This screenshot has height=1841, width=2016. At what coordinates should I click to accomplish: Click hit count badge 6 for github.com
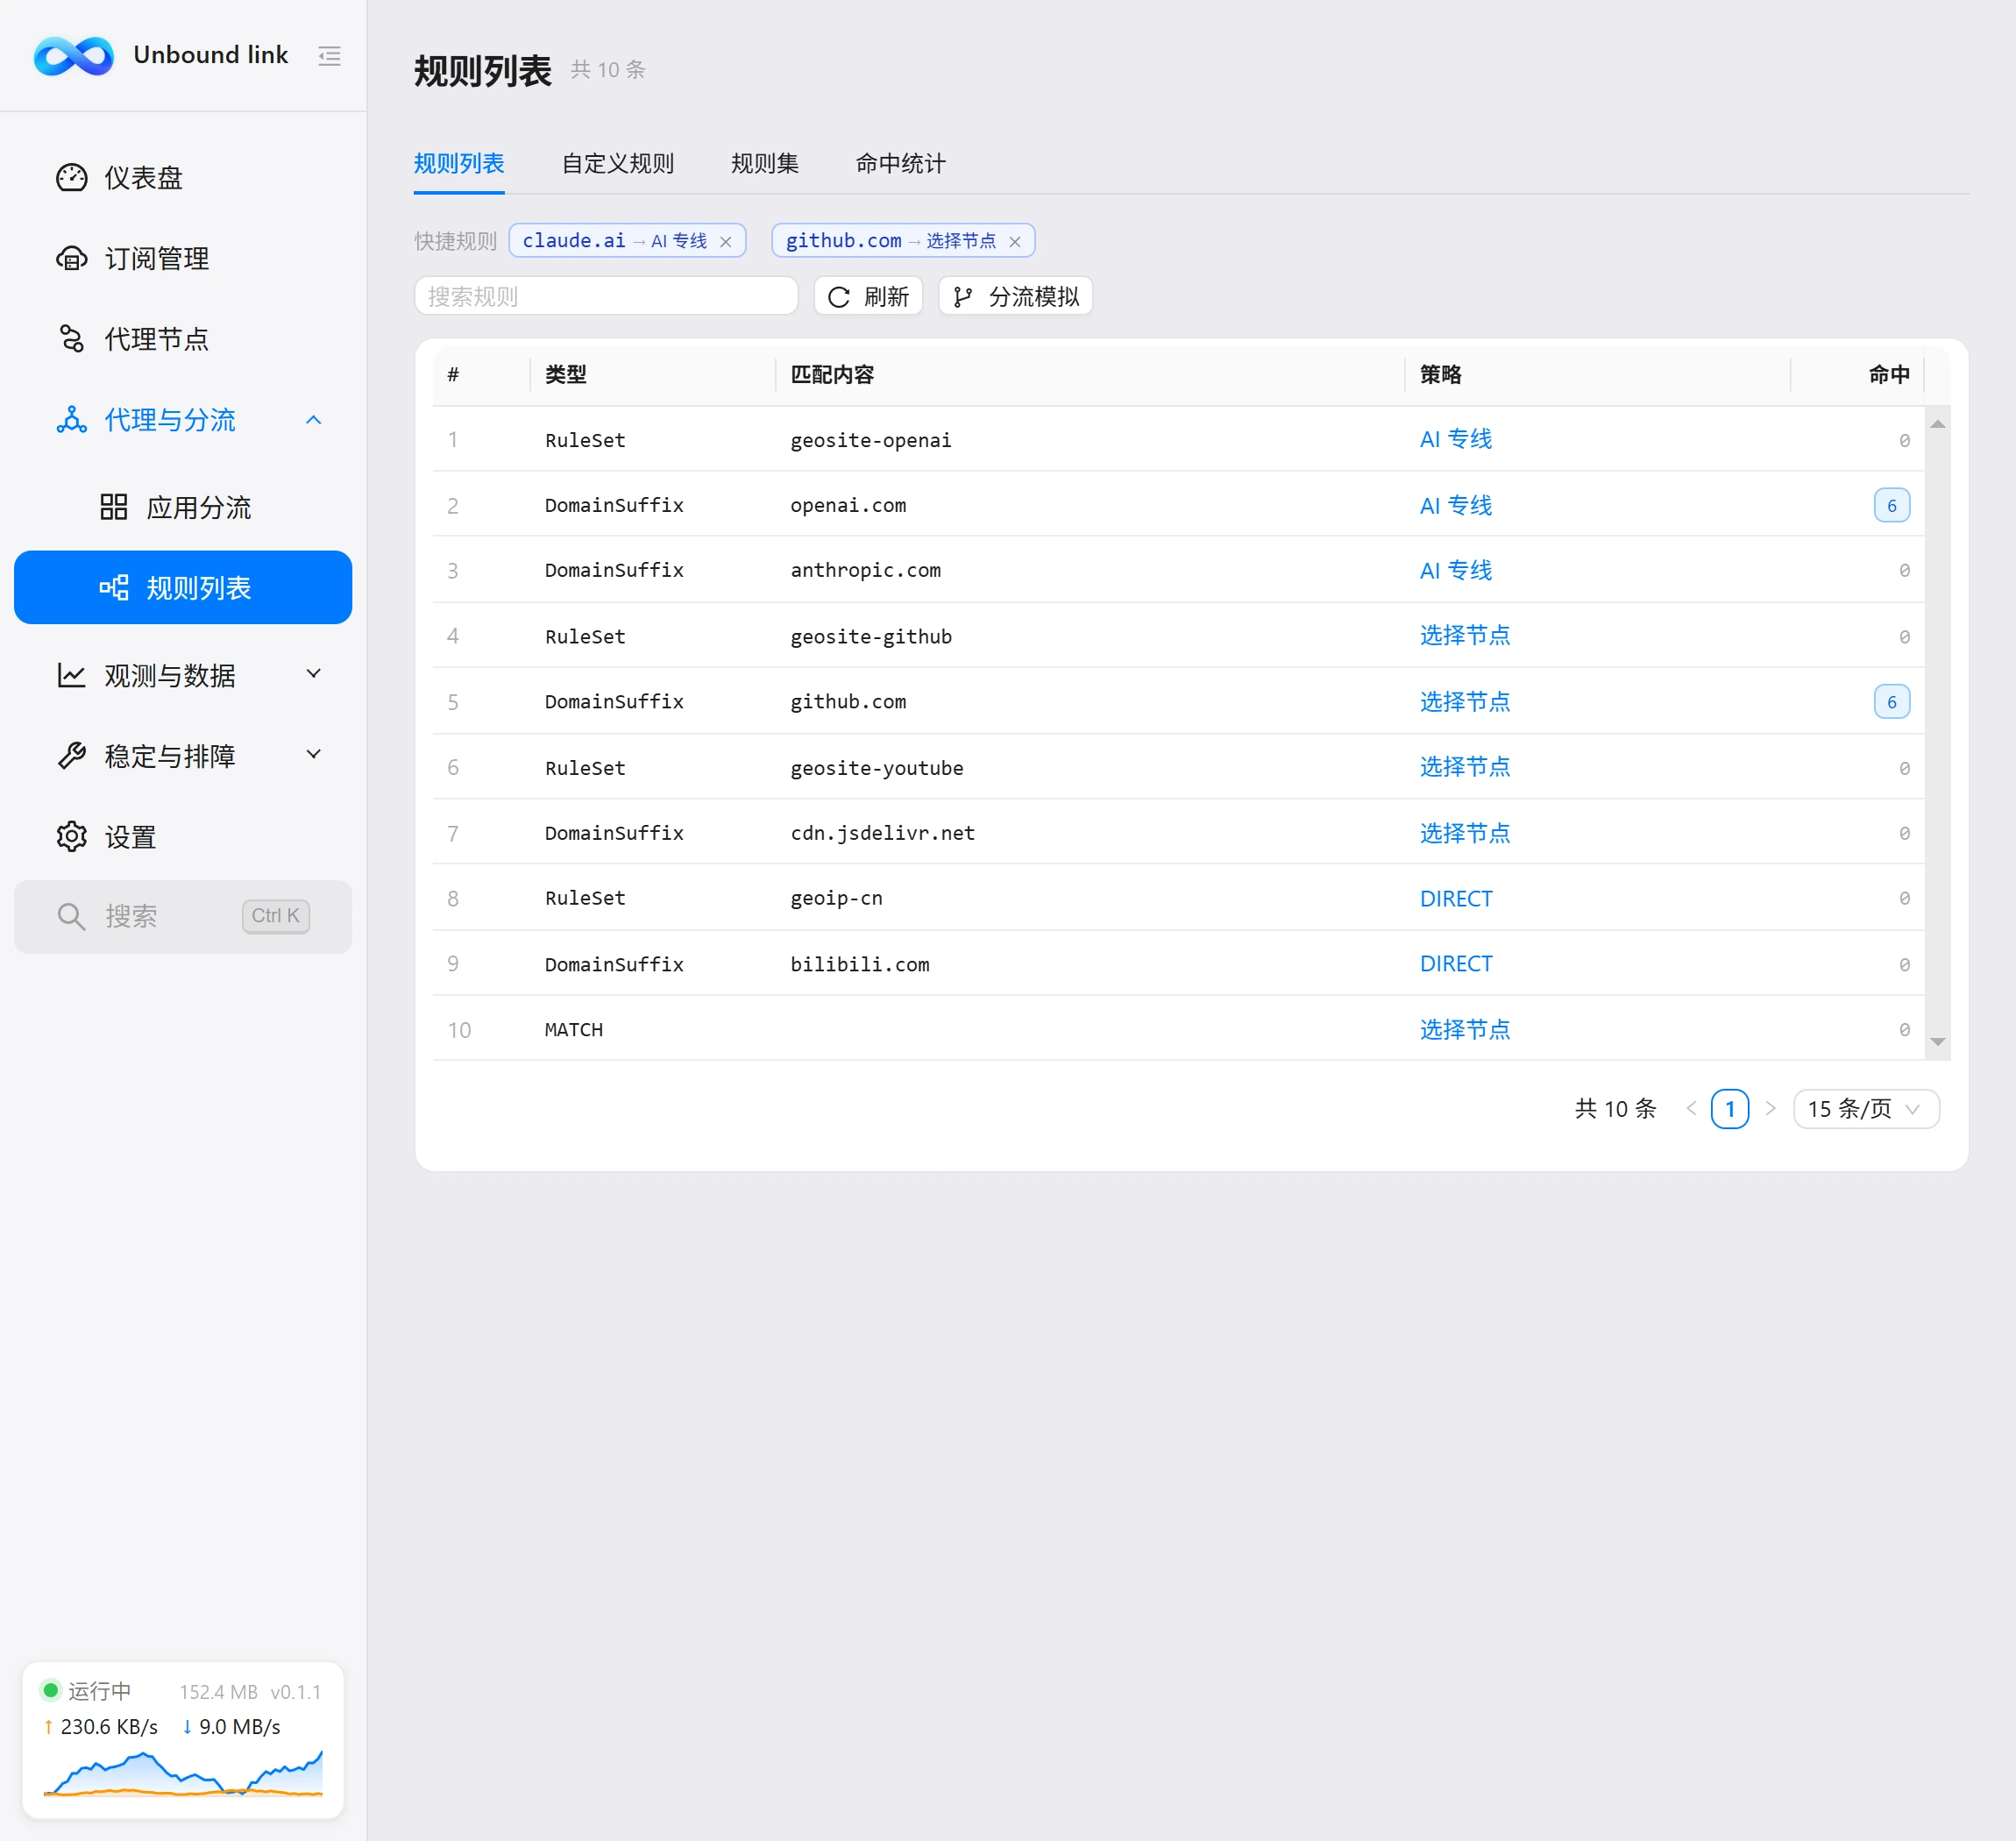click(1892, 701)
